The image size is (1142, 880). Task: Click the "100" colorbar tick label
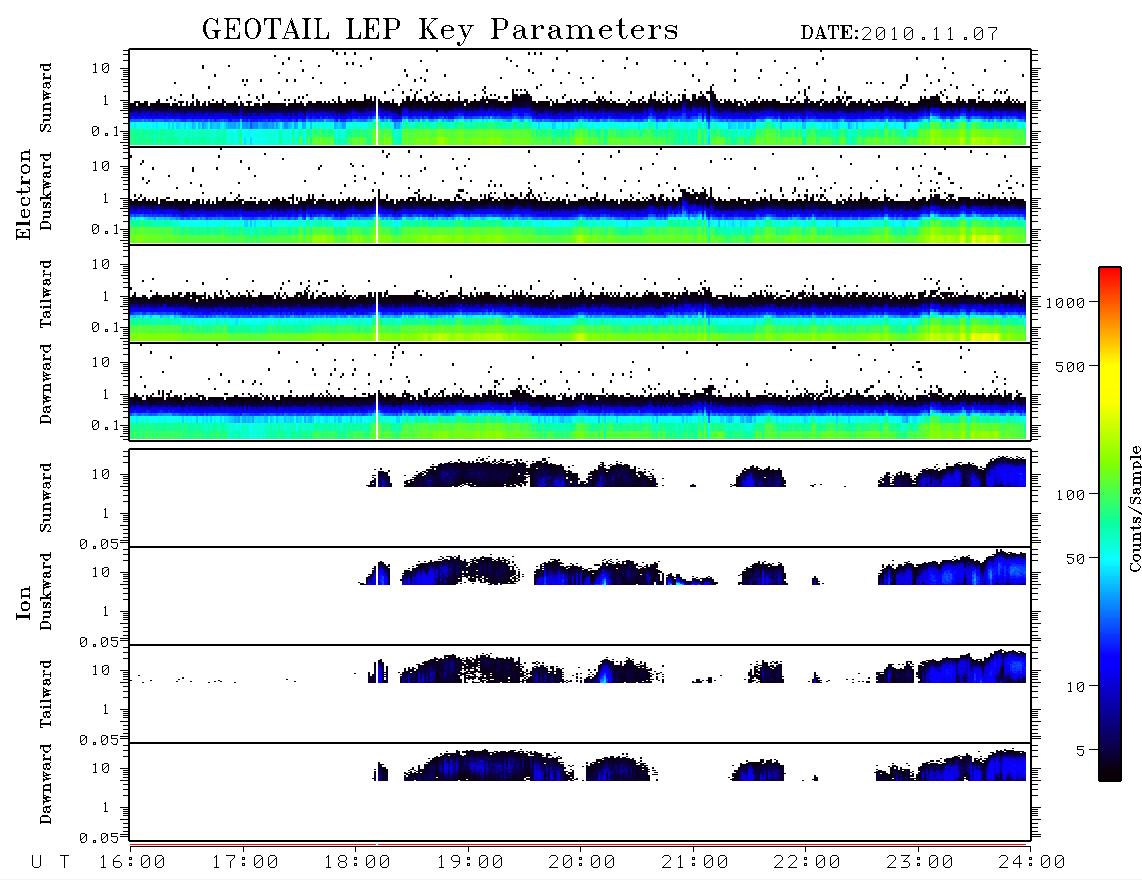(x=1070, y=495)
